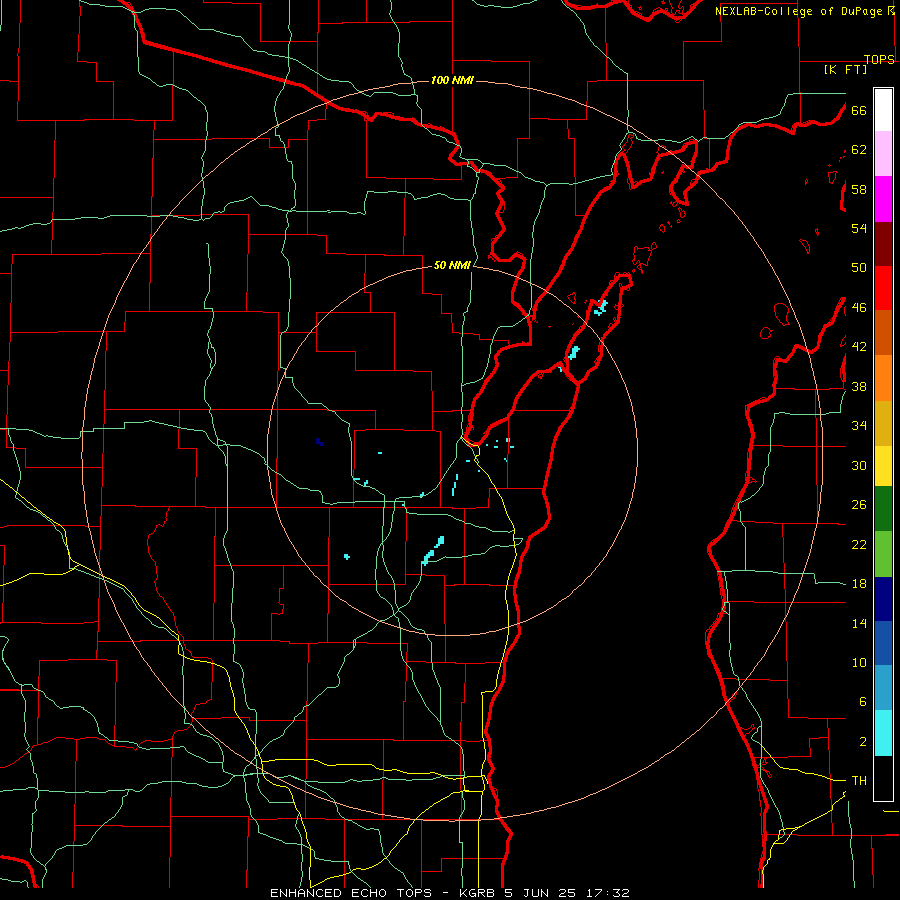
Task: Click the "58" legend value
Action: 859,189
